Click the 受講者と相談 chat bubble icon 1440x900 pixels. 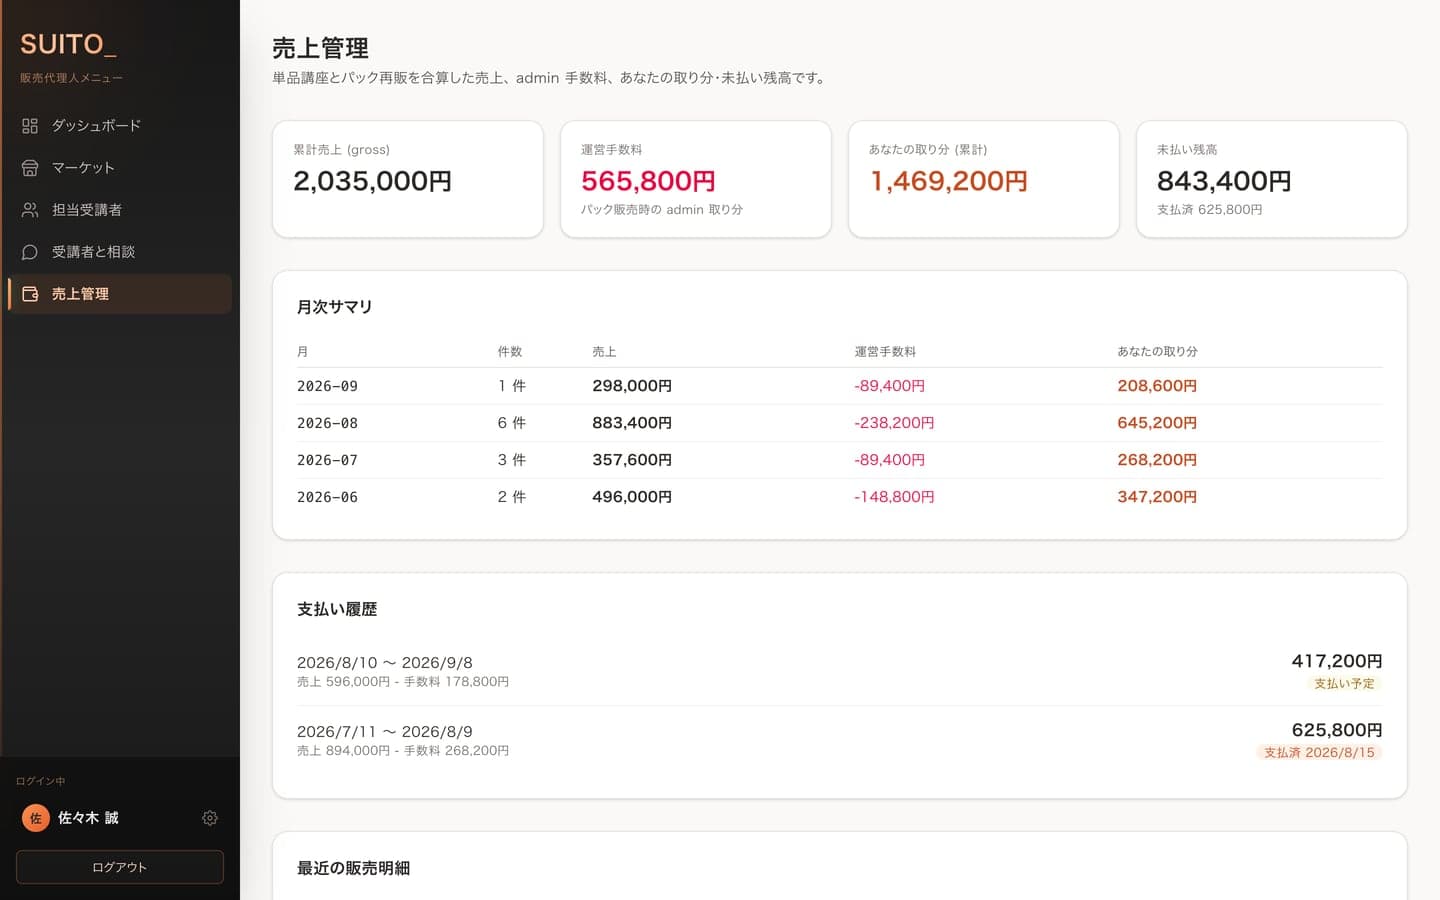[30, 252]
